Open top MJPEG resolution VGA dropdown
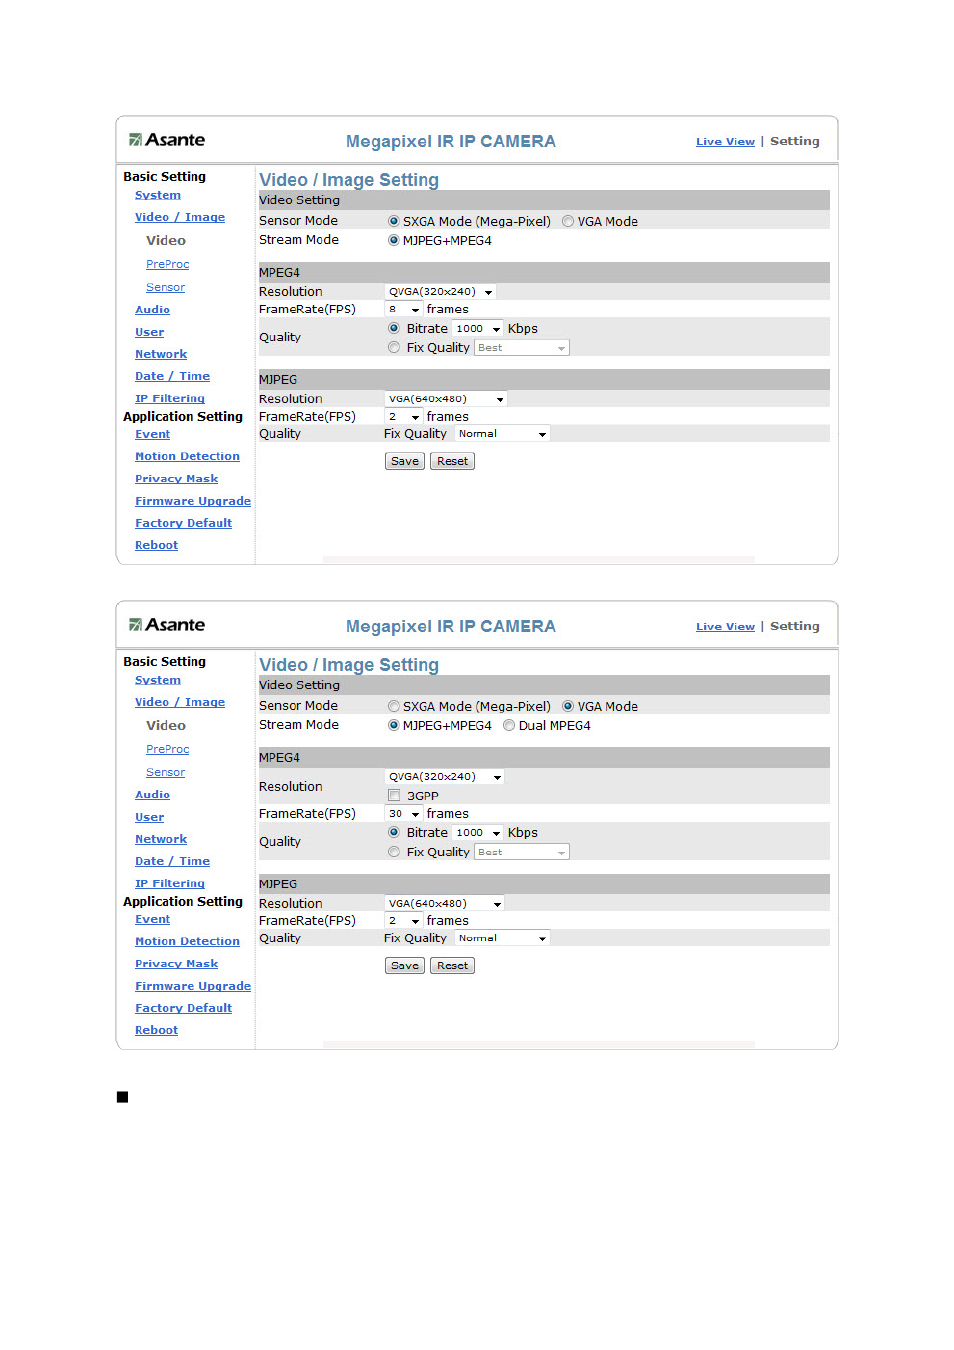Viewport: 954px width, 1350px height. pyautogui.click(x=446, y=399)
